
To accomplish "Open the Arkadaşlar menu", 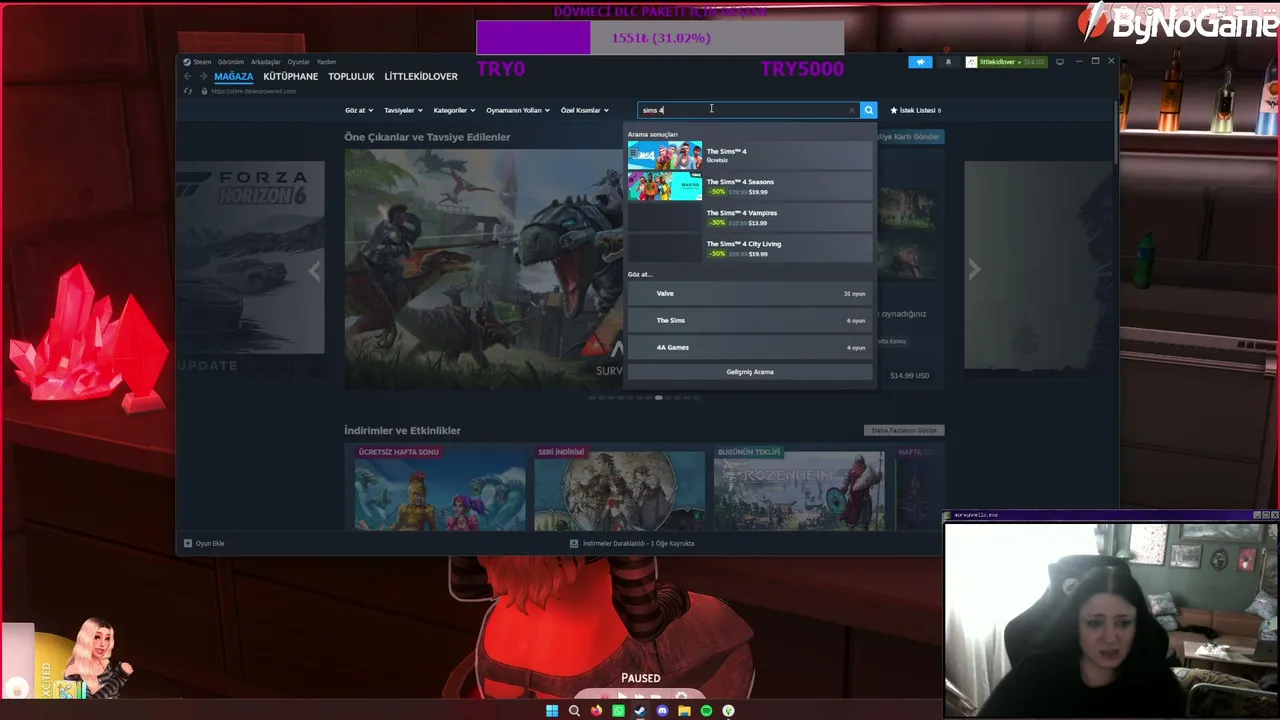I will pos(266,62).
